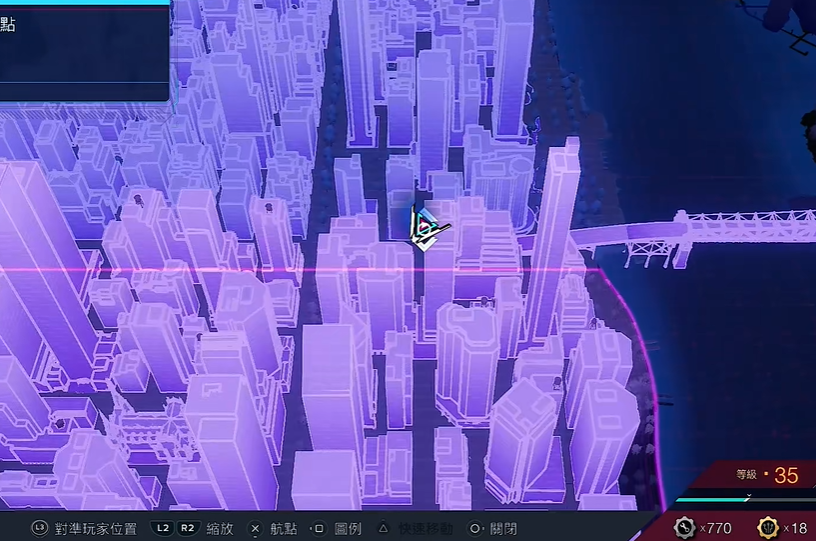Click the activity token gold icon
The width and height of the screenshot is (816, 541).
768,527
